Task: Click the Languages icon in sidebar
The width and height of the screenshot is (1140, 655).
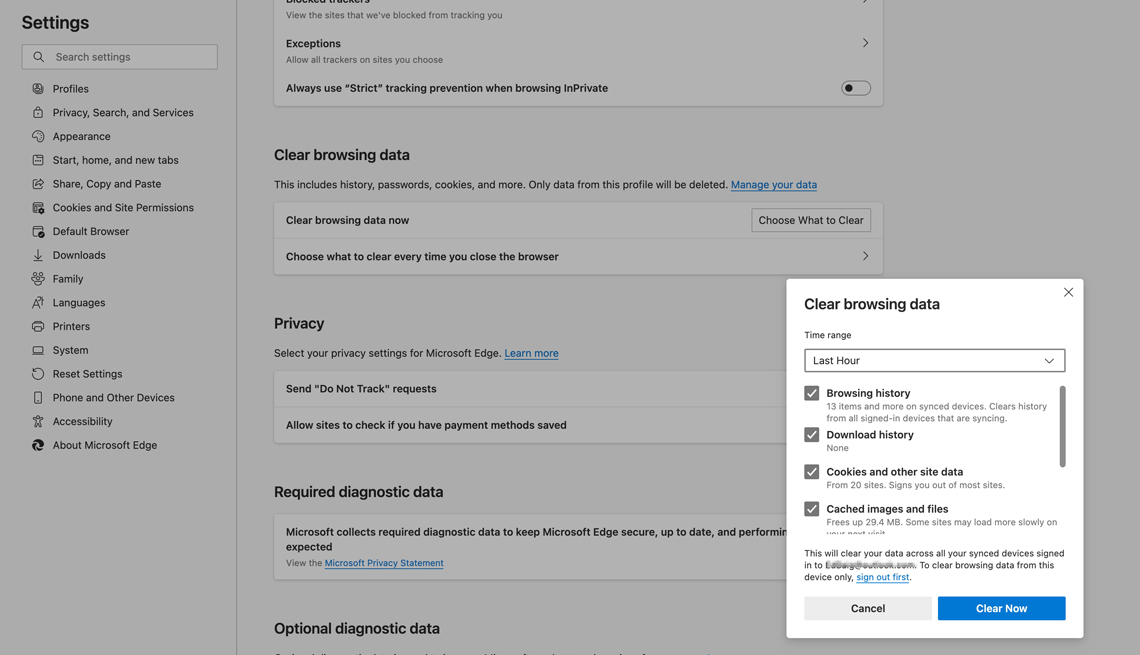Action: click(x=38, y=302)
